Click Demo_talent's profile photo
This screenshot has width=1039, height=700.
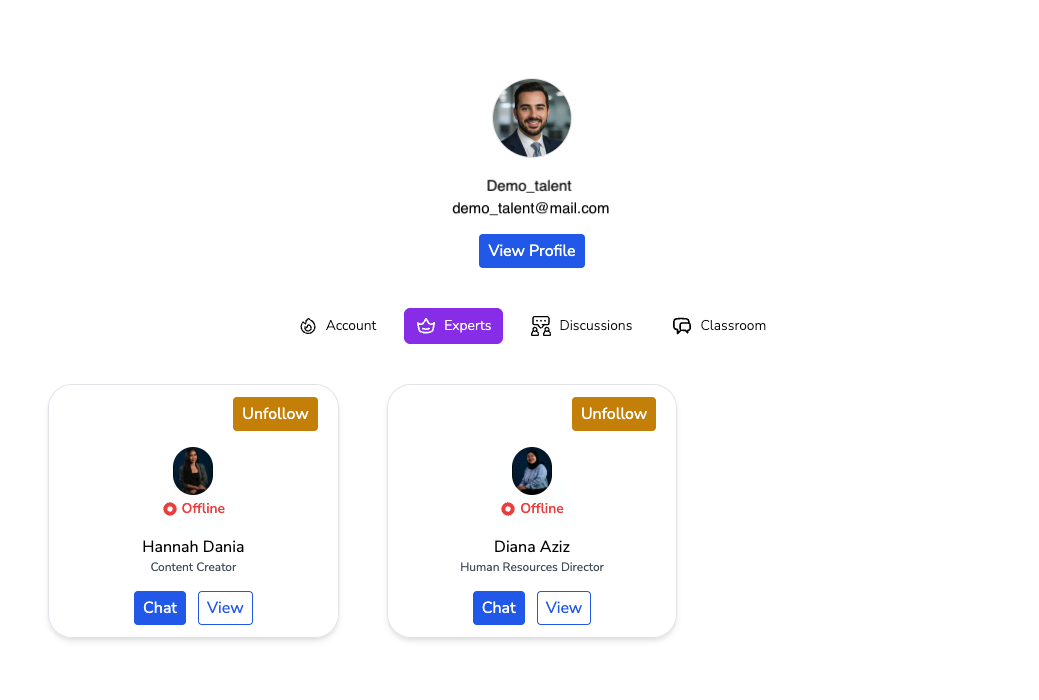pyautogui.click(x=532, y=118)
